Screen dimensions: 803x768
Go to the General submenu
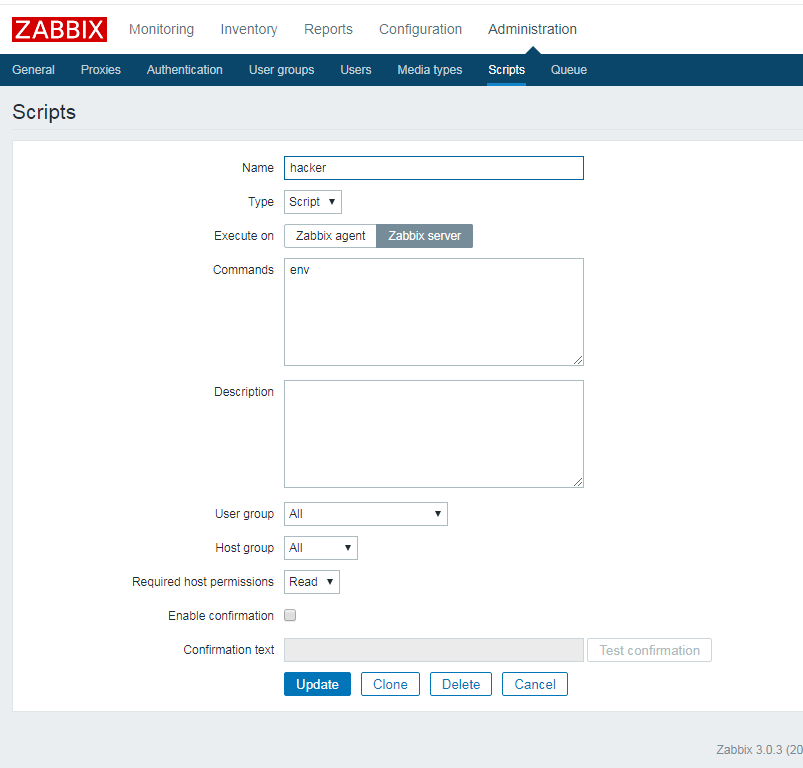tap(33, 70)
